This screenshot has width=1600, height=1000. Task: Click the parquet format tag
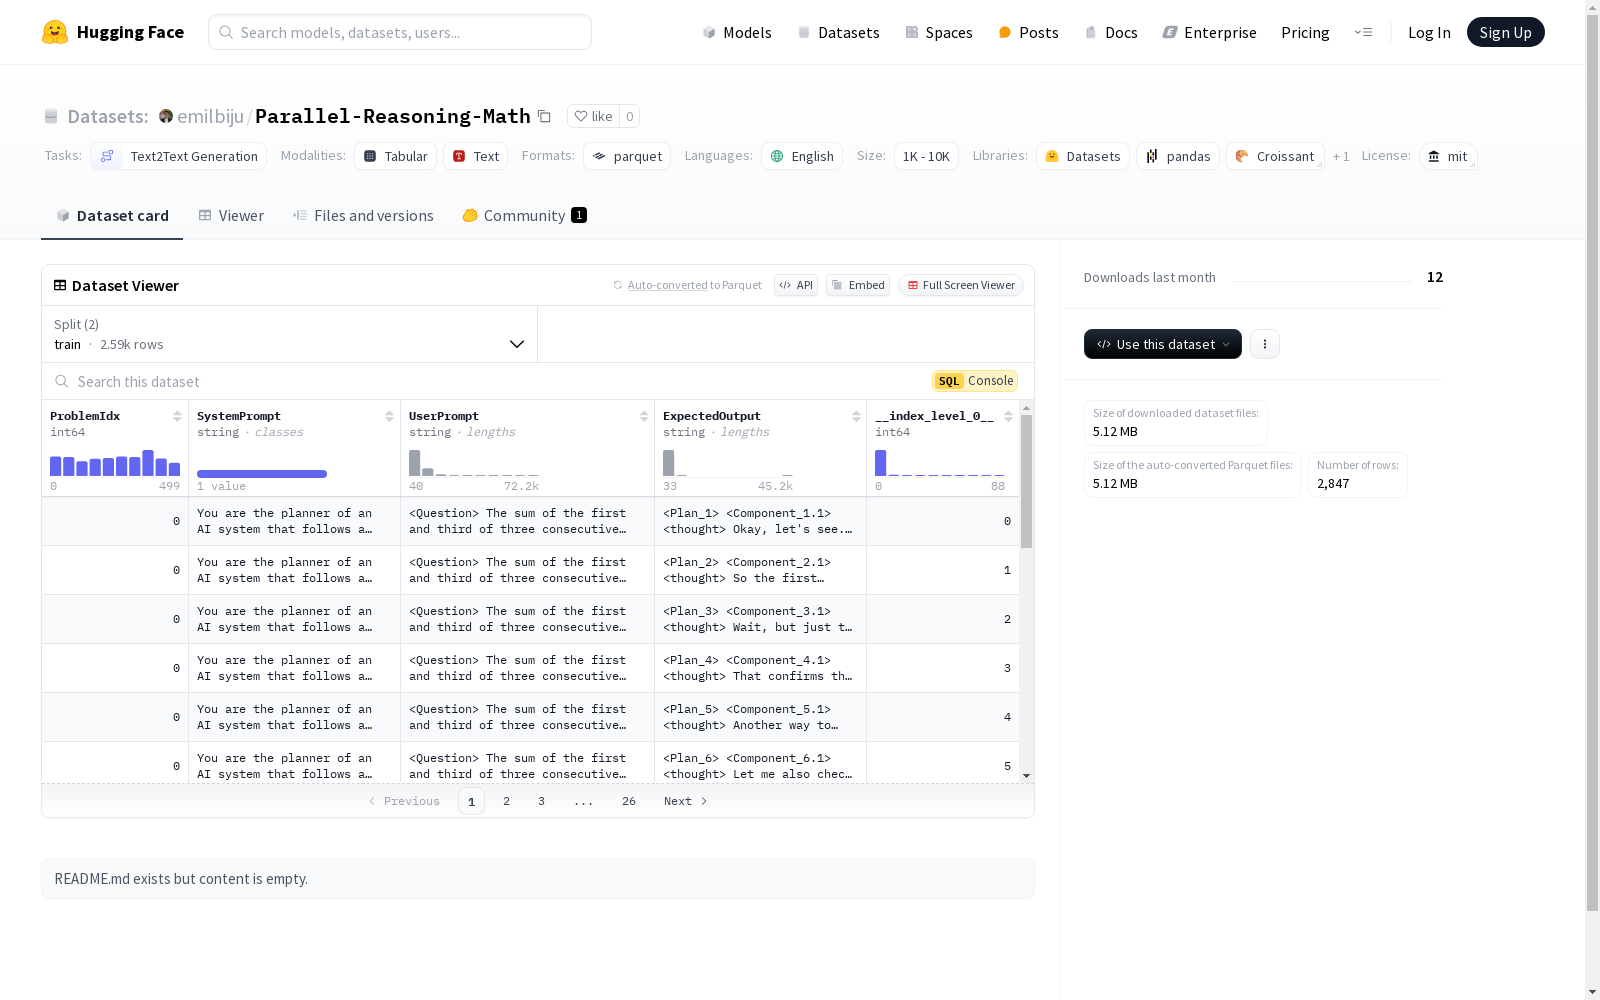(627, 156)
